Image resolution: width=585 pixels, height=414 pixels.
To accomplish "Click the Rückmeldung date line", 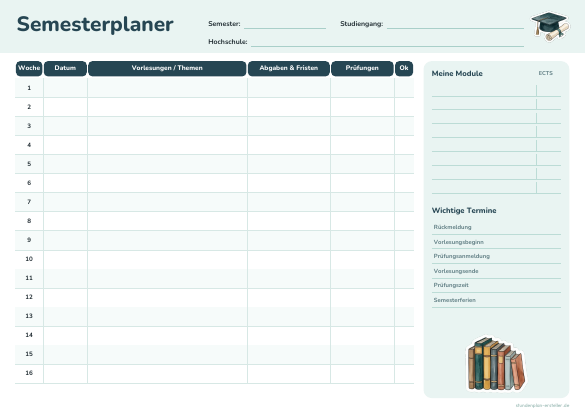I will [x=496, y=228].
